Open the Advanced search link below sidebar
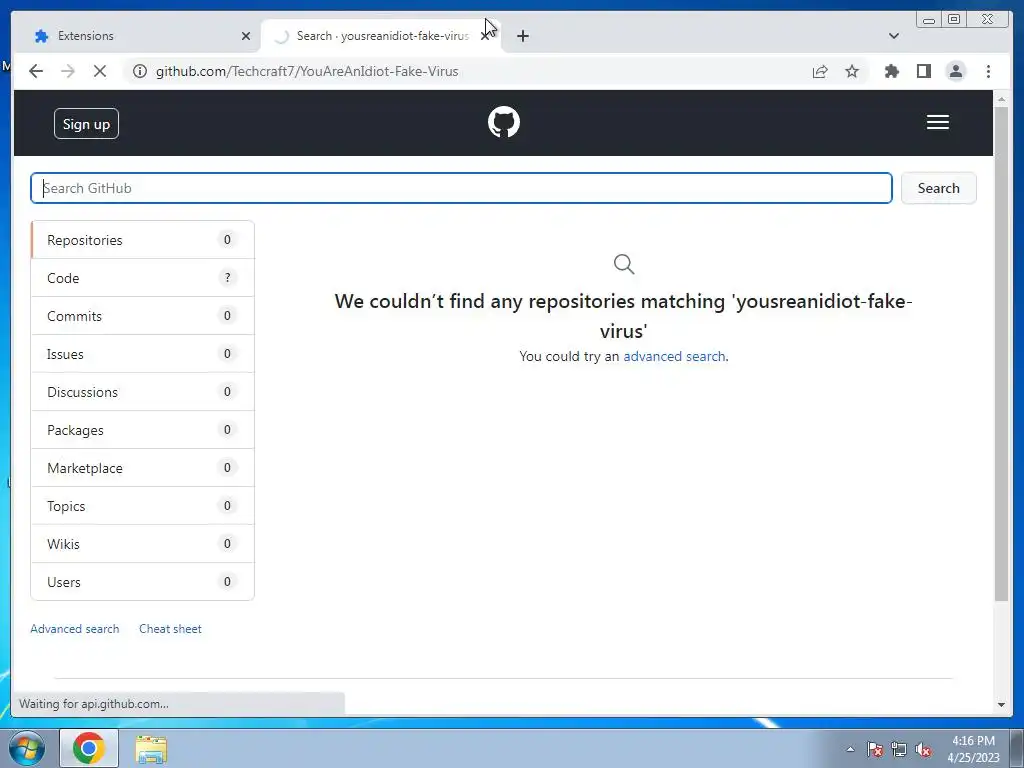 pyautogui.click(x=74, y=628)
